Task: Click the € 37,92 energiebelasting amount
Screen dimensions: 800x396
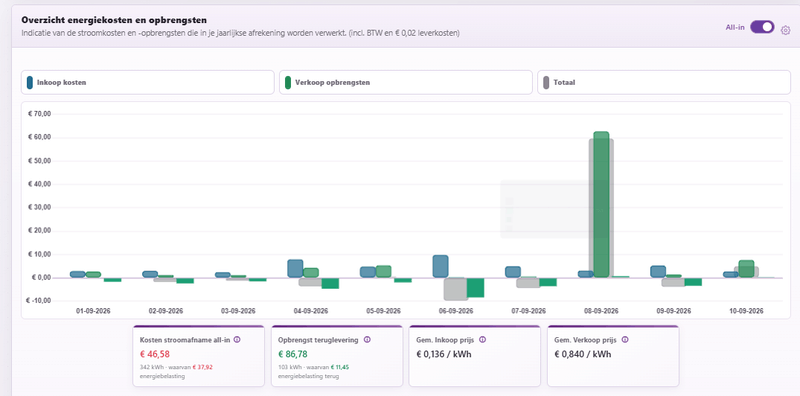Action: click(x=203, y=367)
